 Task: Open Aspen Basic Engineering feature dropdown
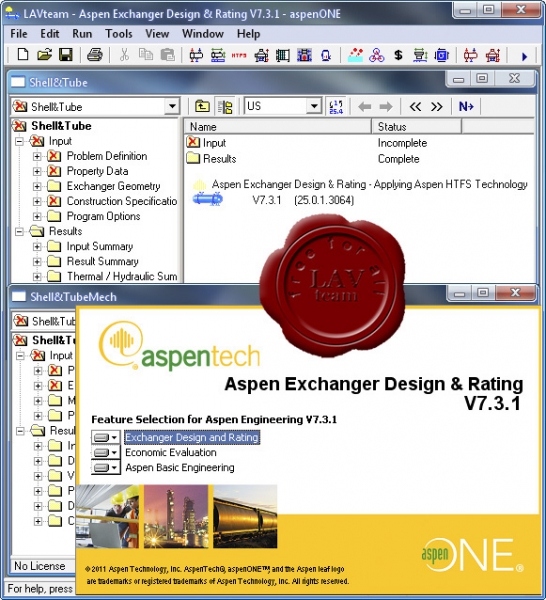click(106, 468)
